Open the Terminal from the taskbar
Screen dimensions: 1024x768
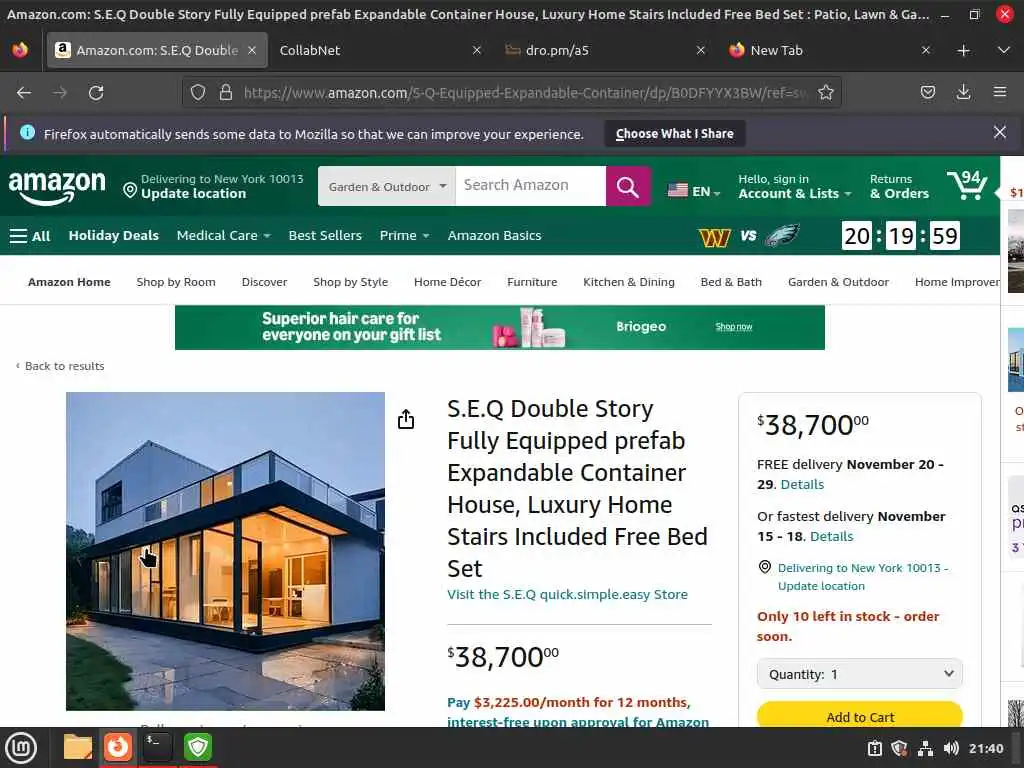(x=157, y=748)
